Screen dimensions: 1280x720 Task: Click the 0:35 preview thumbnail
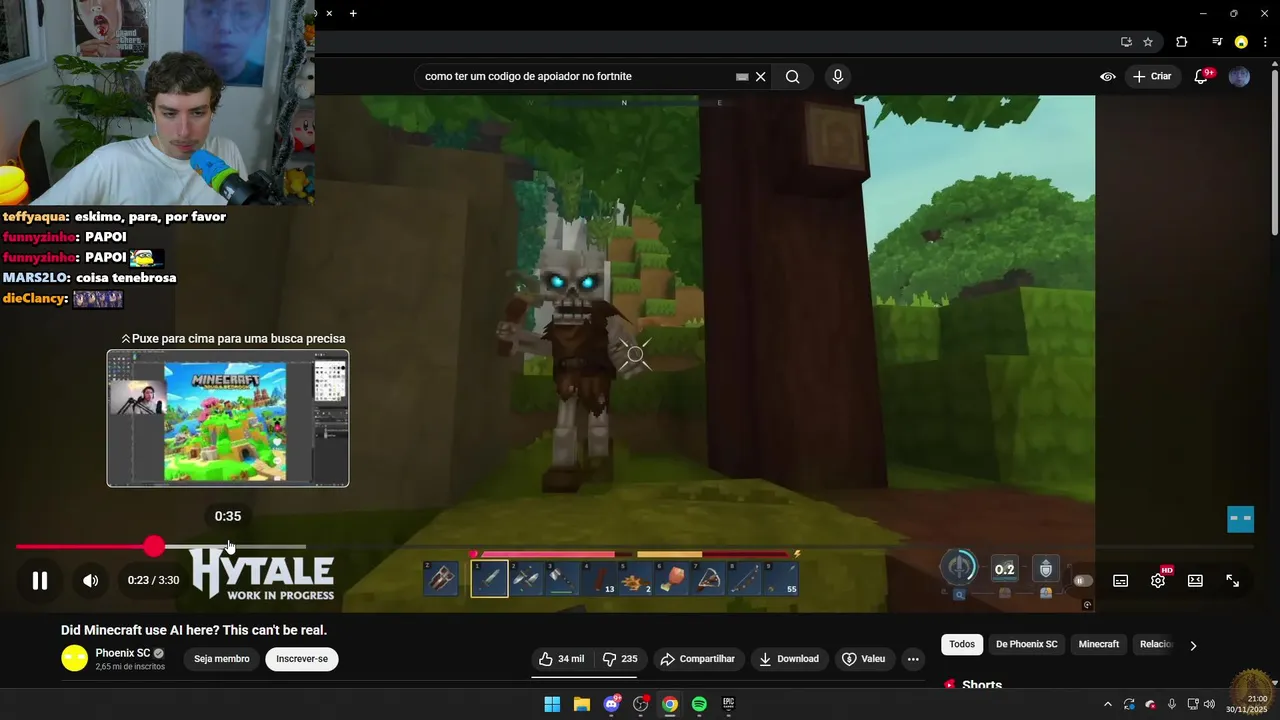point(228,418)
